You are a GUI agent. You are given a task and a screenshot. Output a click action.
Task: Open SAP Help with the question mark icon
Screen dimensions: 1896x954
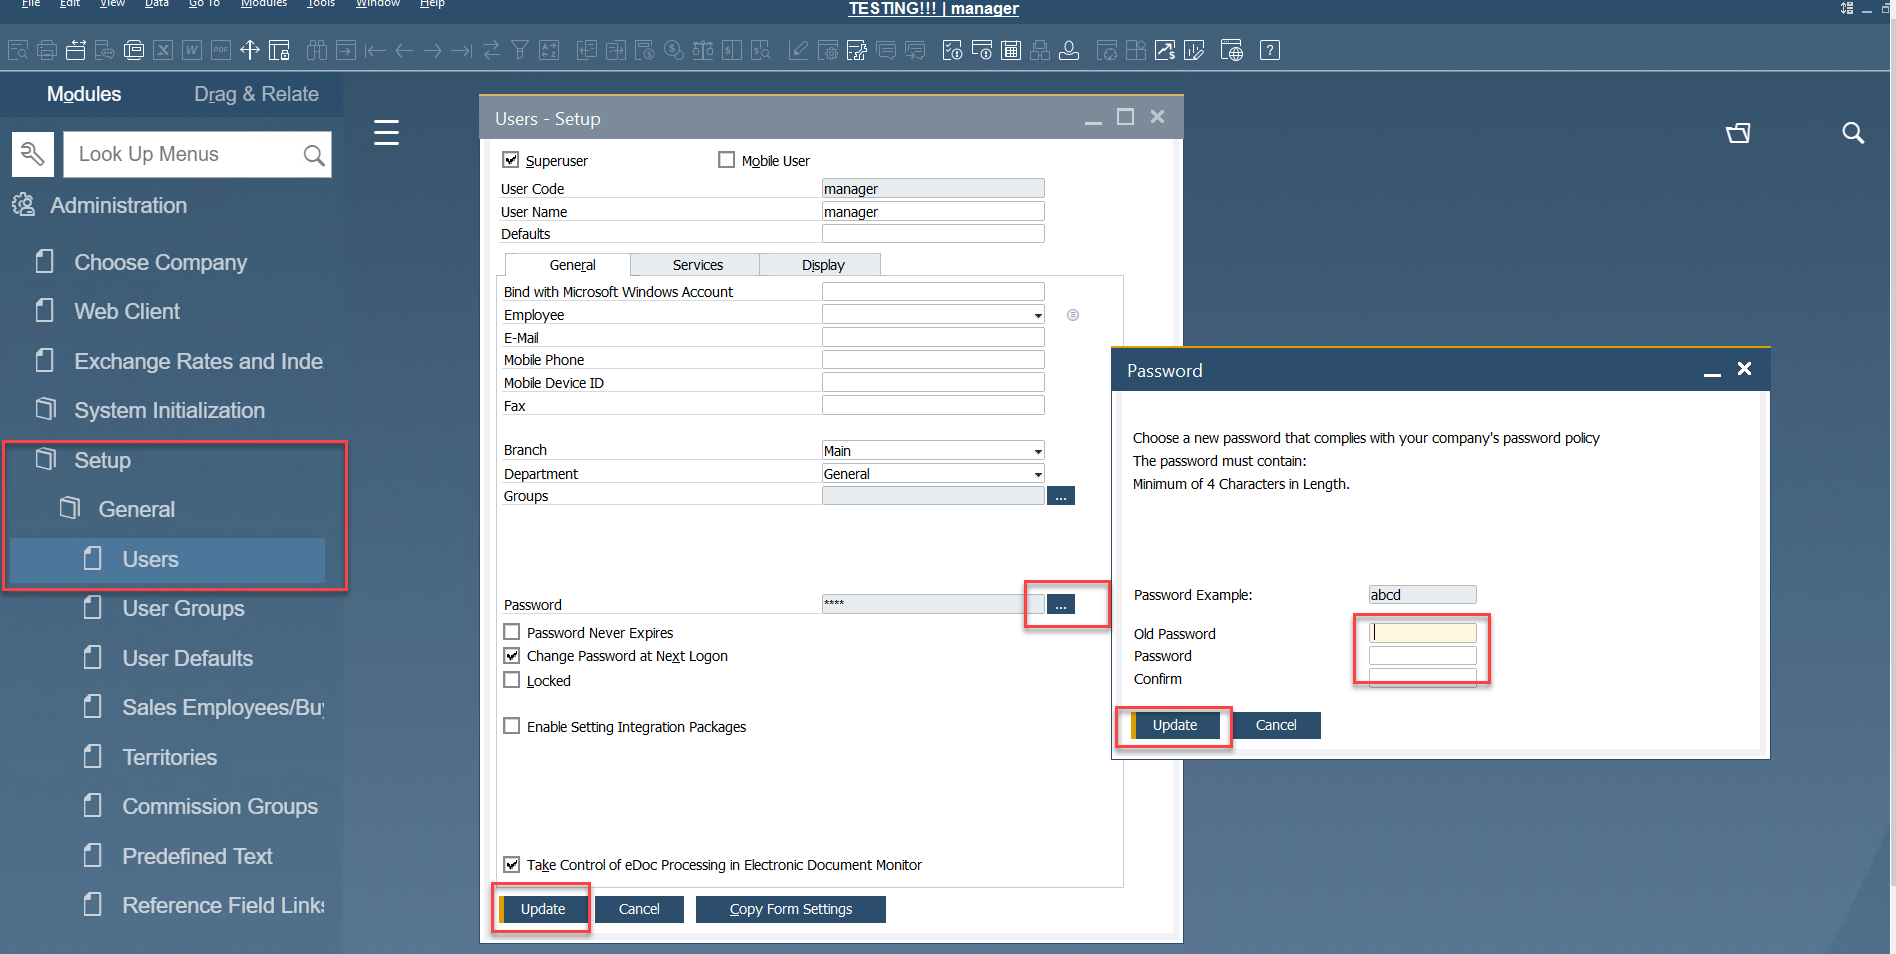(1270, 50)
